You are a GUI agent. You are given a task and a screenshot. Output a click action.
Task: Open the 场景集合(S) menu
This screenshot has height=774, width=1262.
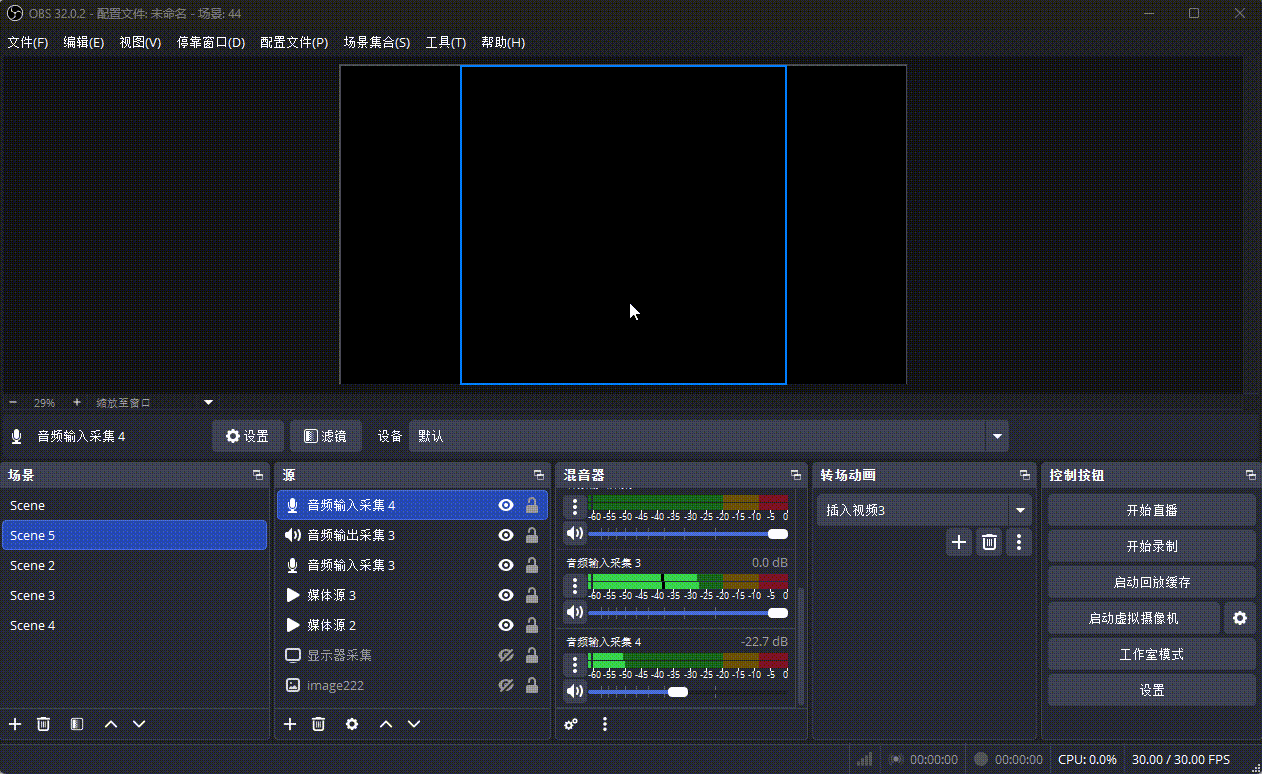point(377,42)
